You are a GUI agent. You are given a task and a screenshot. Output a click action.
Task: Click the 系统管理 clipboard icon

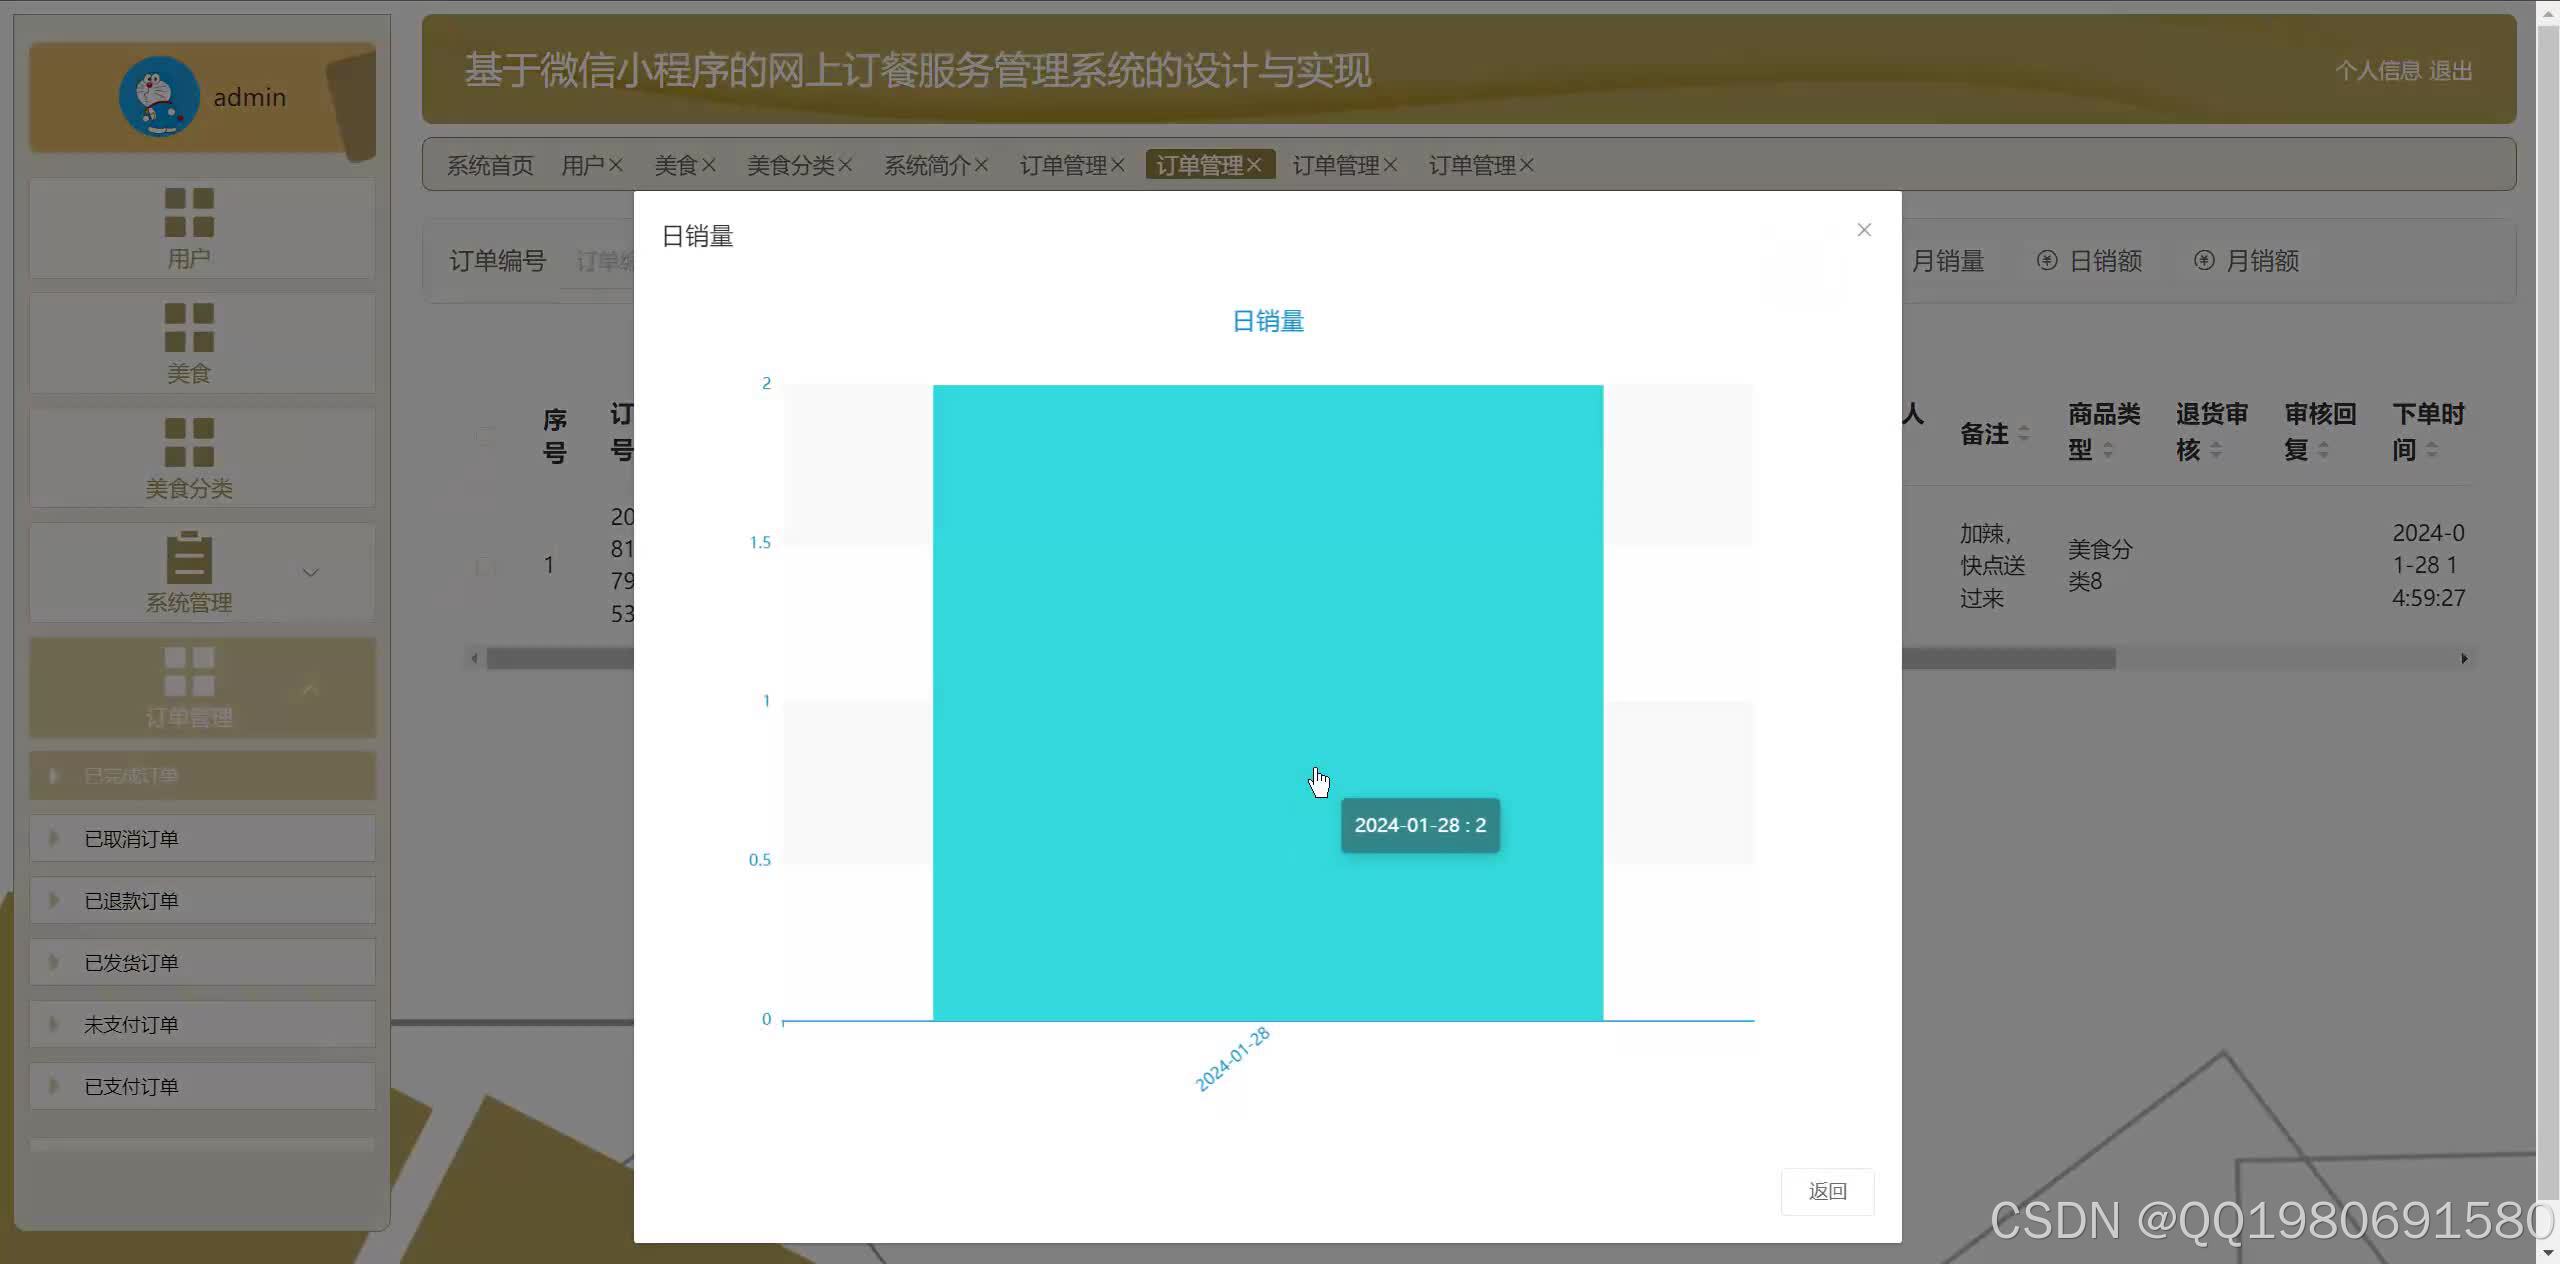click(189, 558)
